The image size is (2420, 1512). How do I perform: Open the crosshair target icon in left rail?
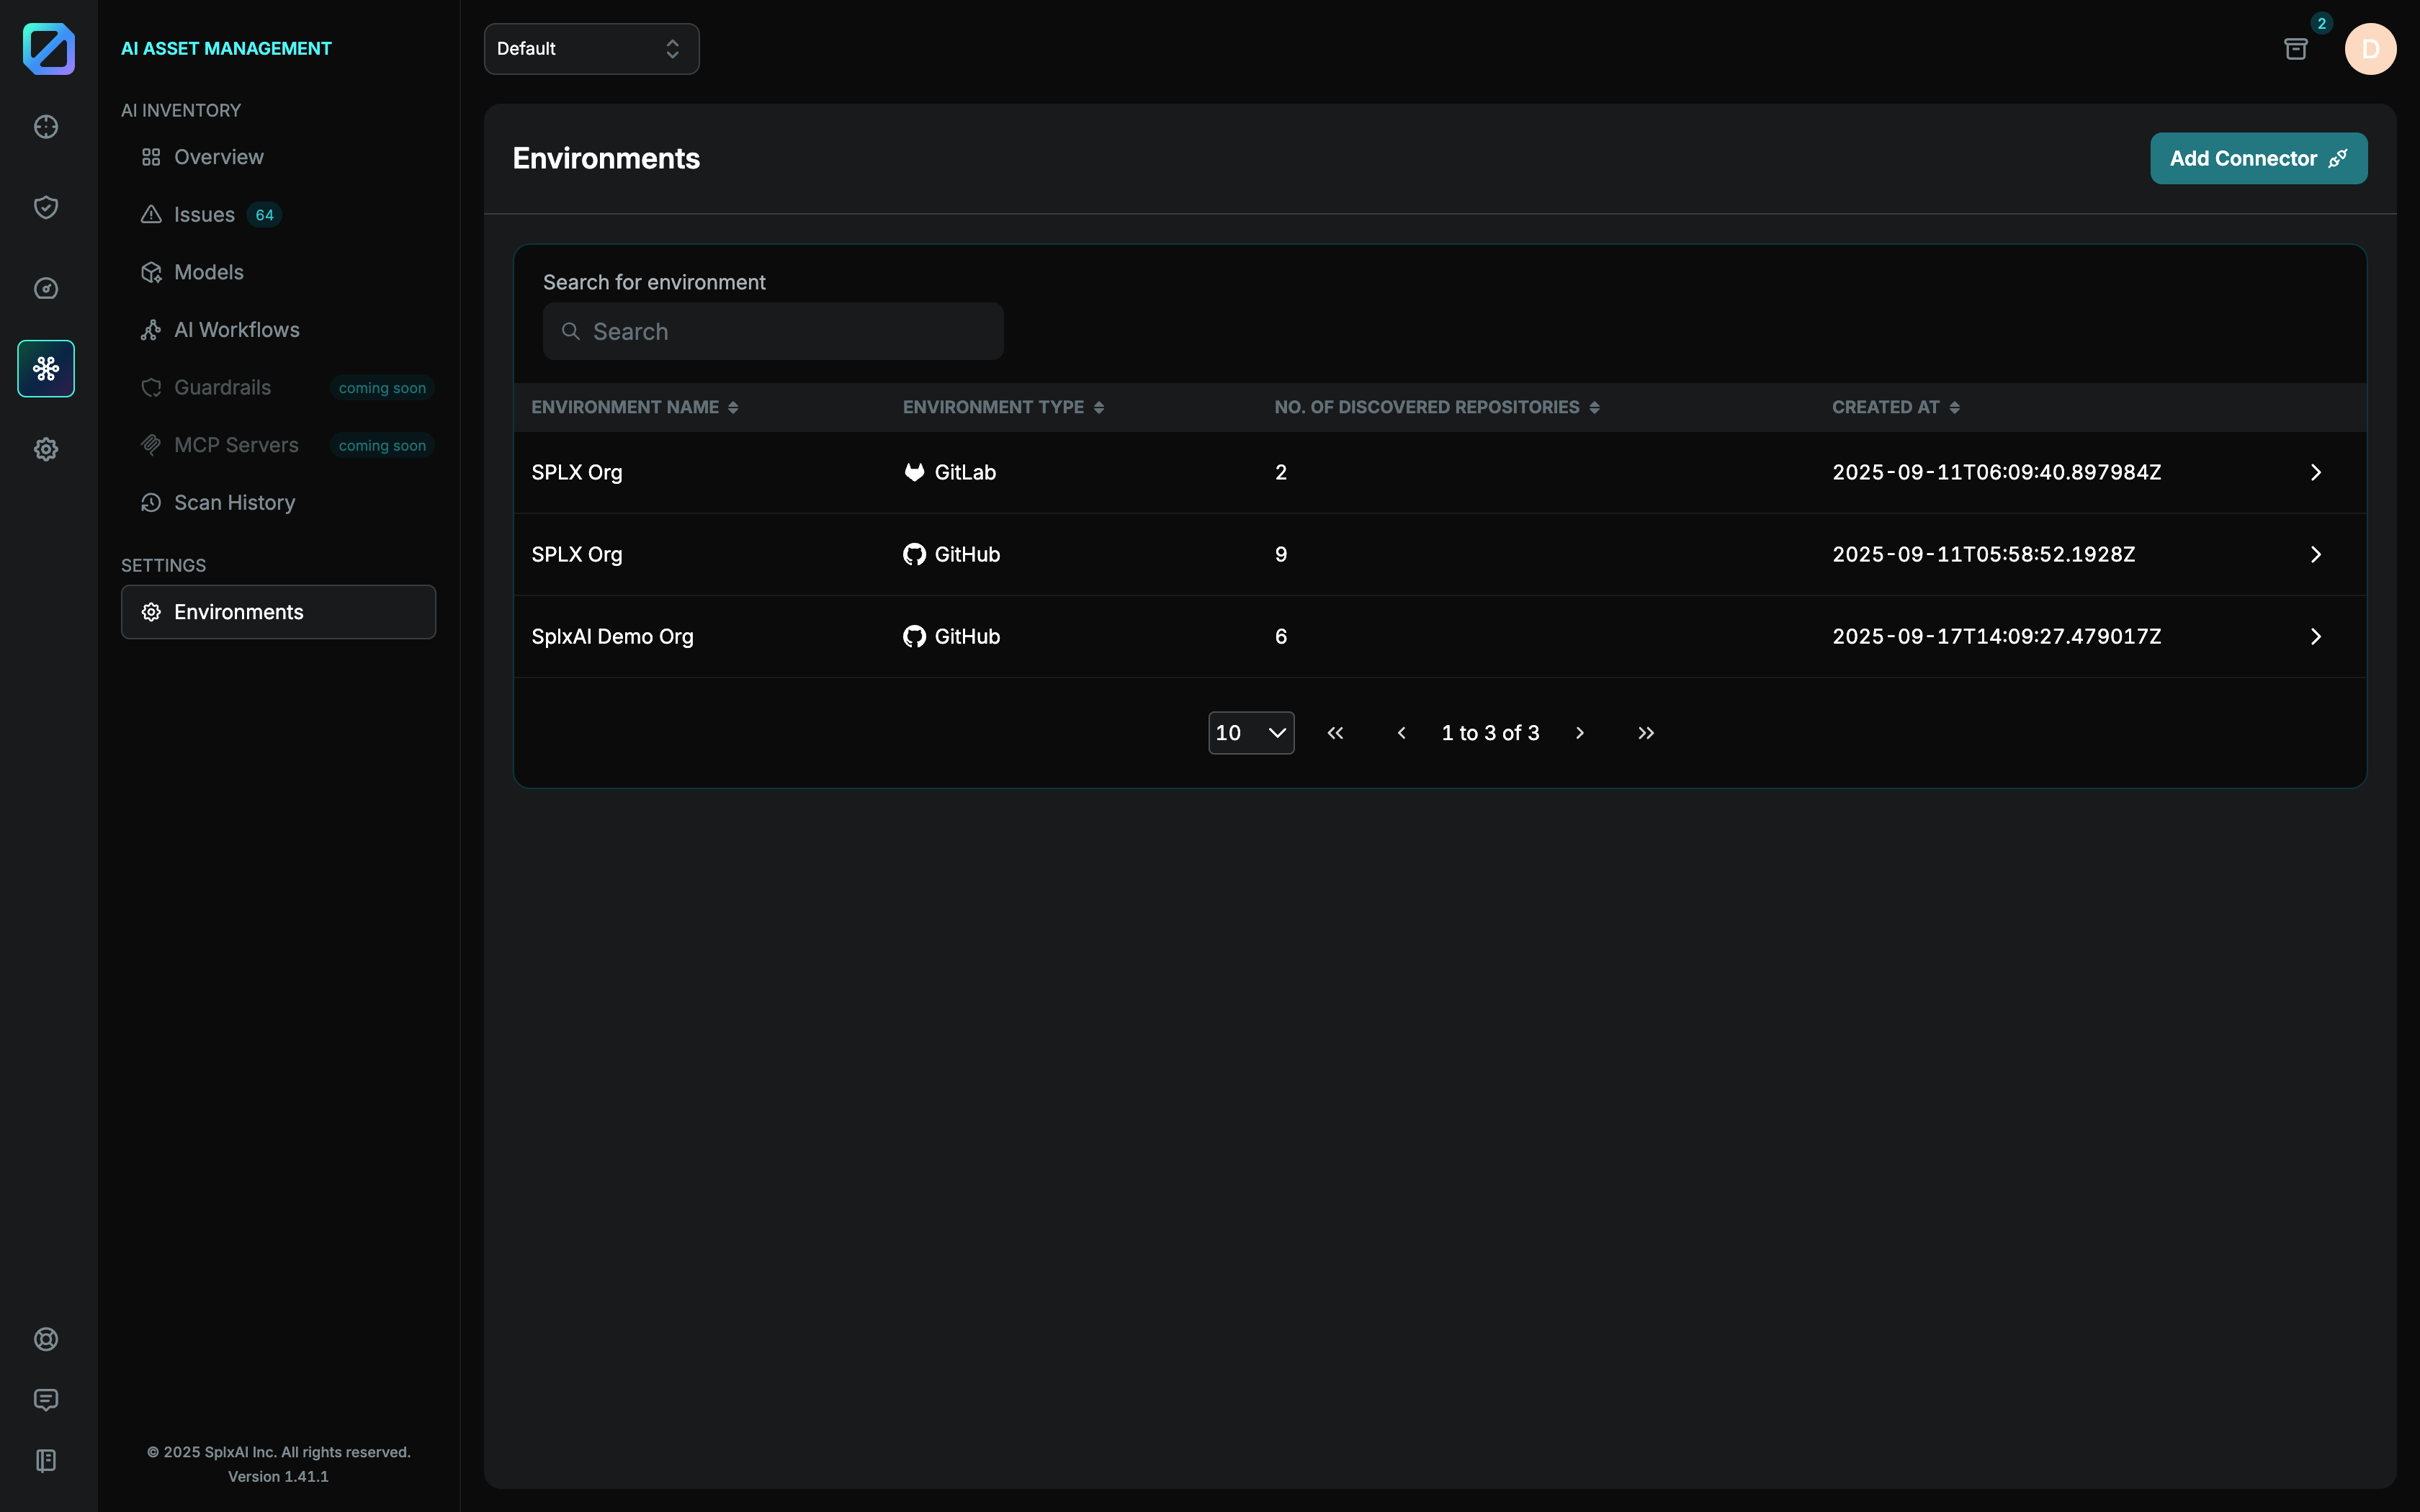click(46, 127)
